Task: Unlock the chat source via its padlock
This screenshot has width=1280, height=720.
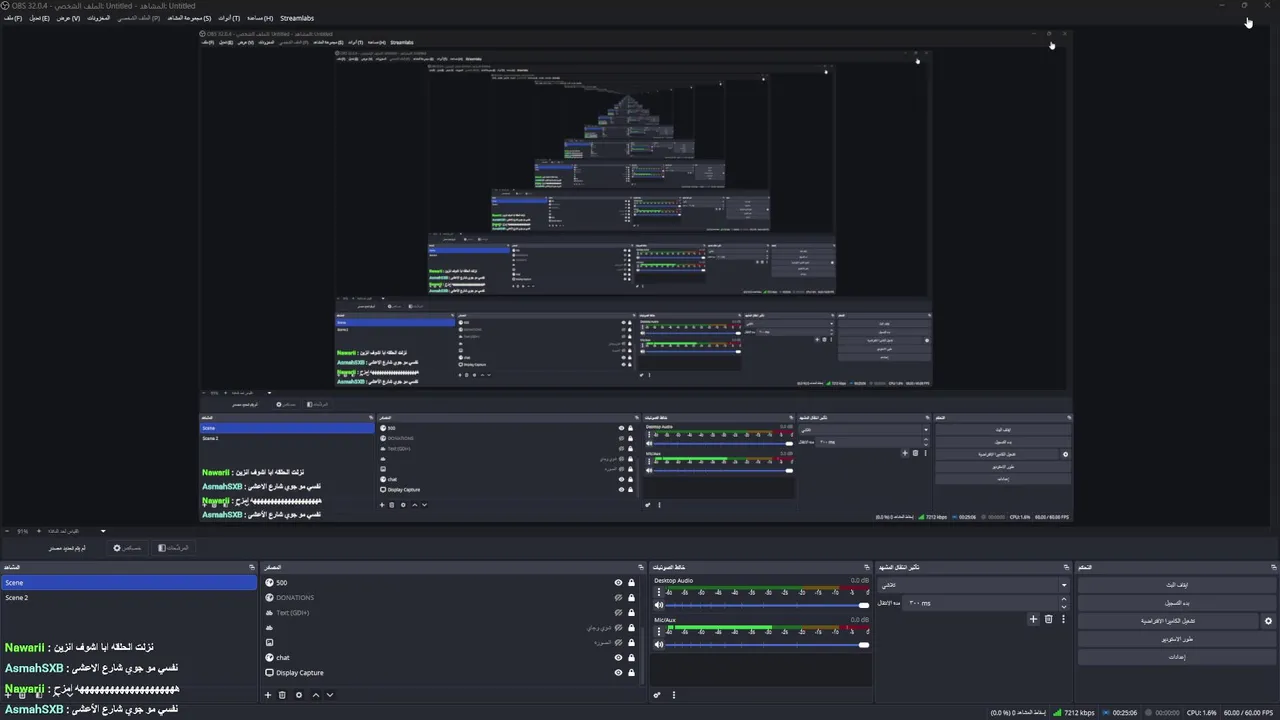Action: coord(631,658)
